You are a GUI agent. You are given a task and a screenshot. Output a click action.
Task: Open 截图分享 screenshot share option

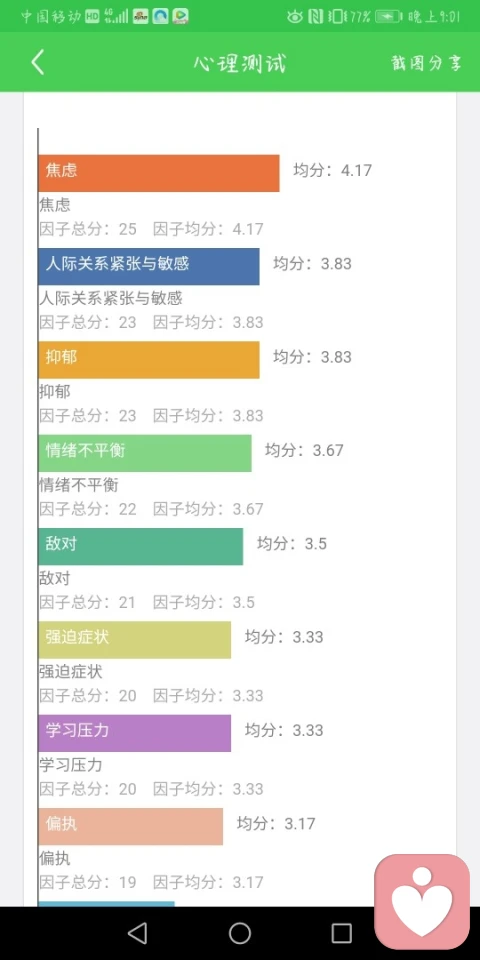coord(427,63)
